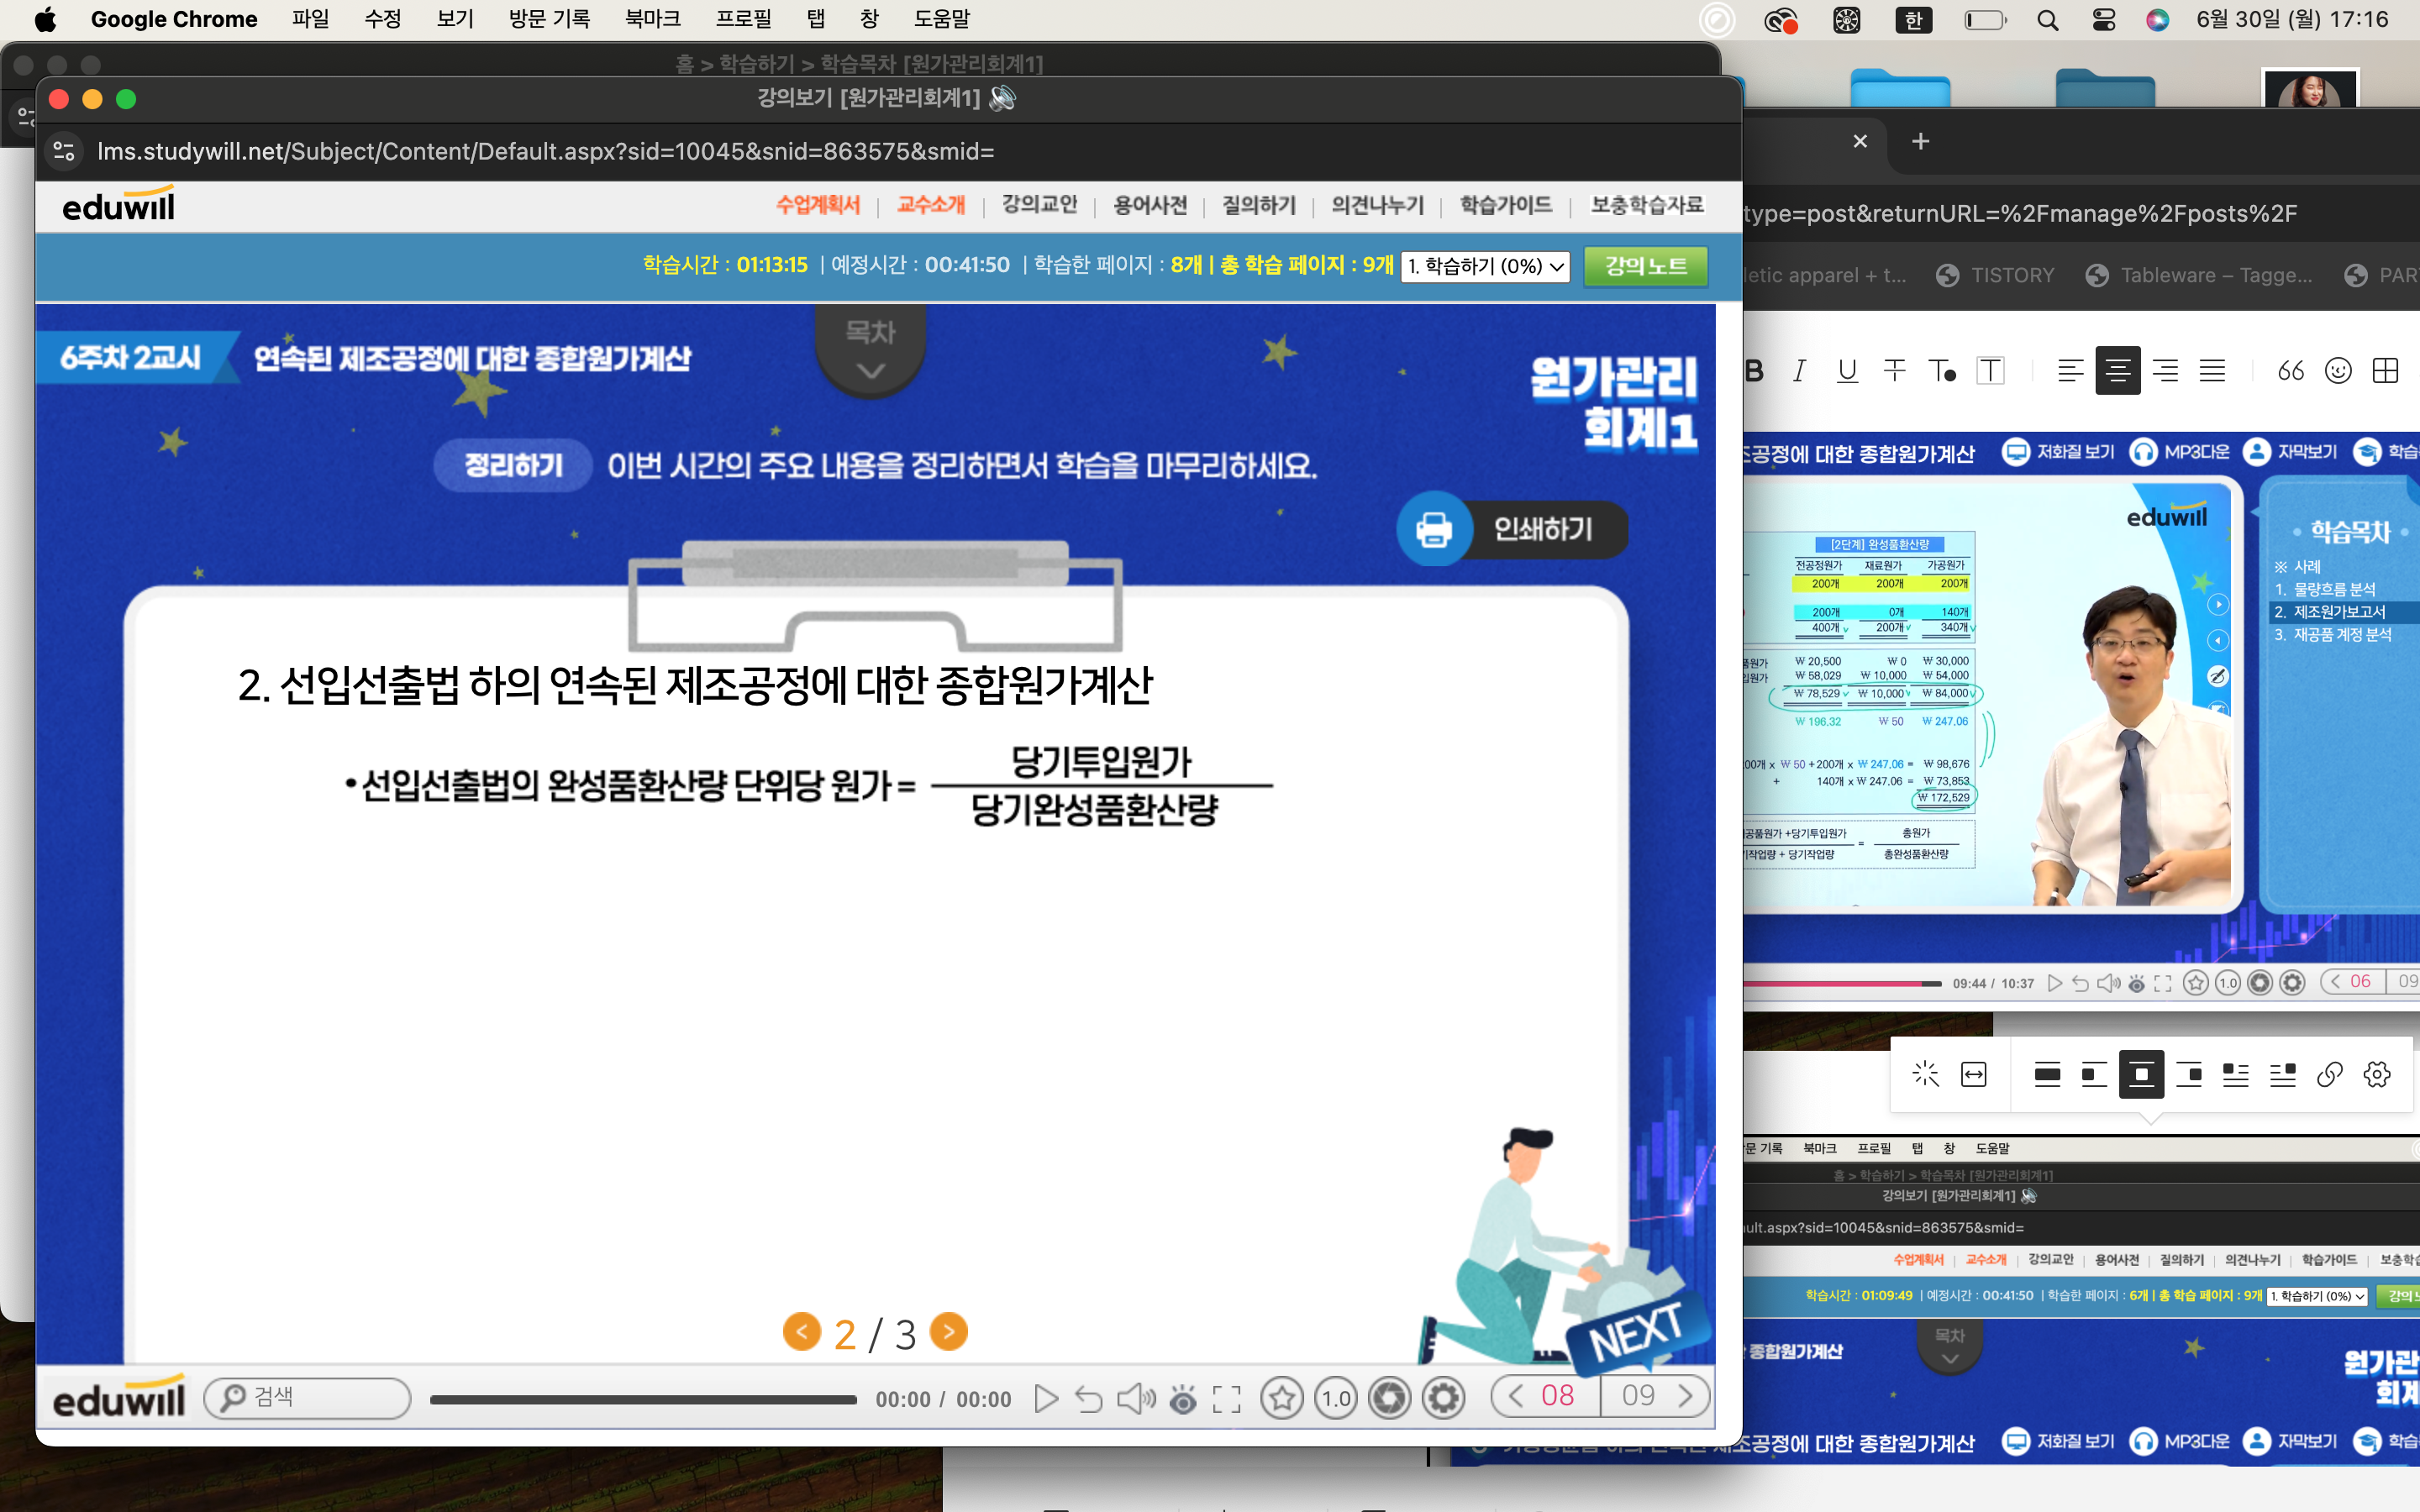Open the 북마크 menu in the menu bar
Viewport: 2420px width, 1512px height.
[652, 19]
